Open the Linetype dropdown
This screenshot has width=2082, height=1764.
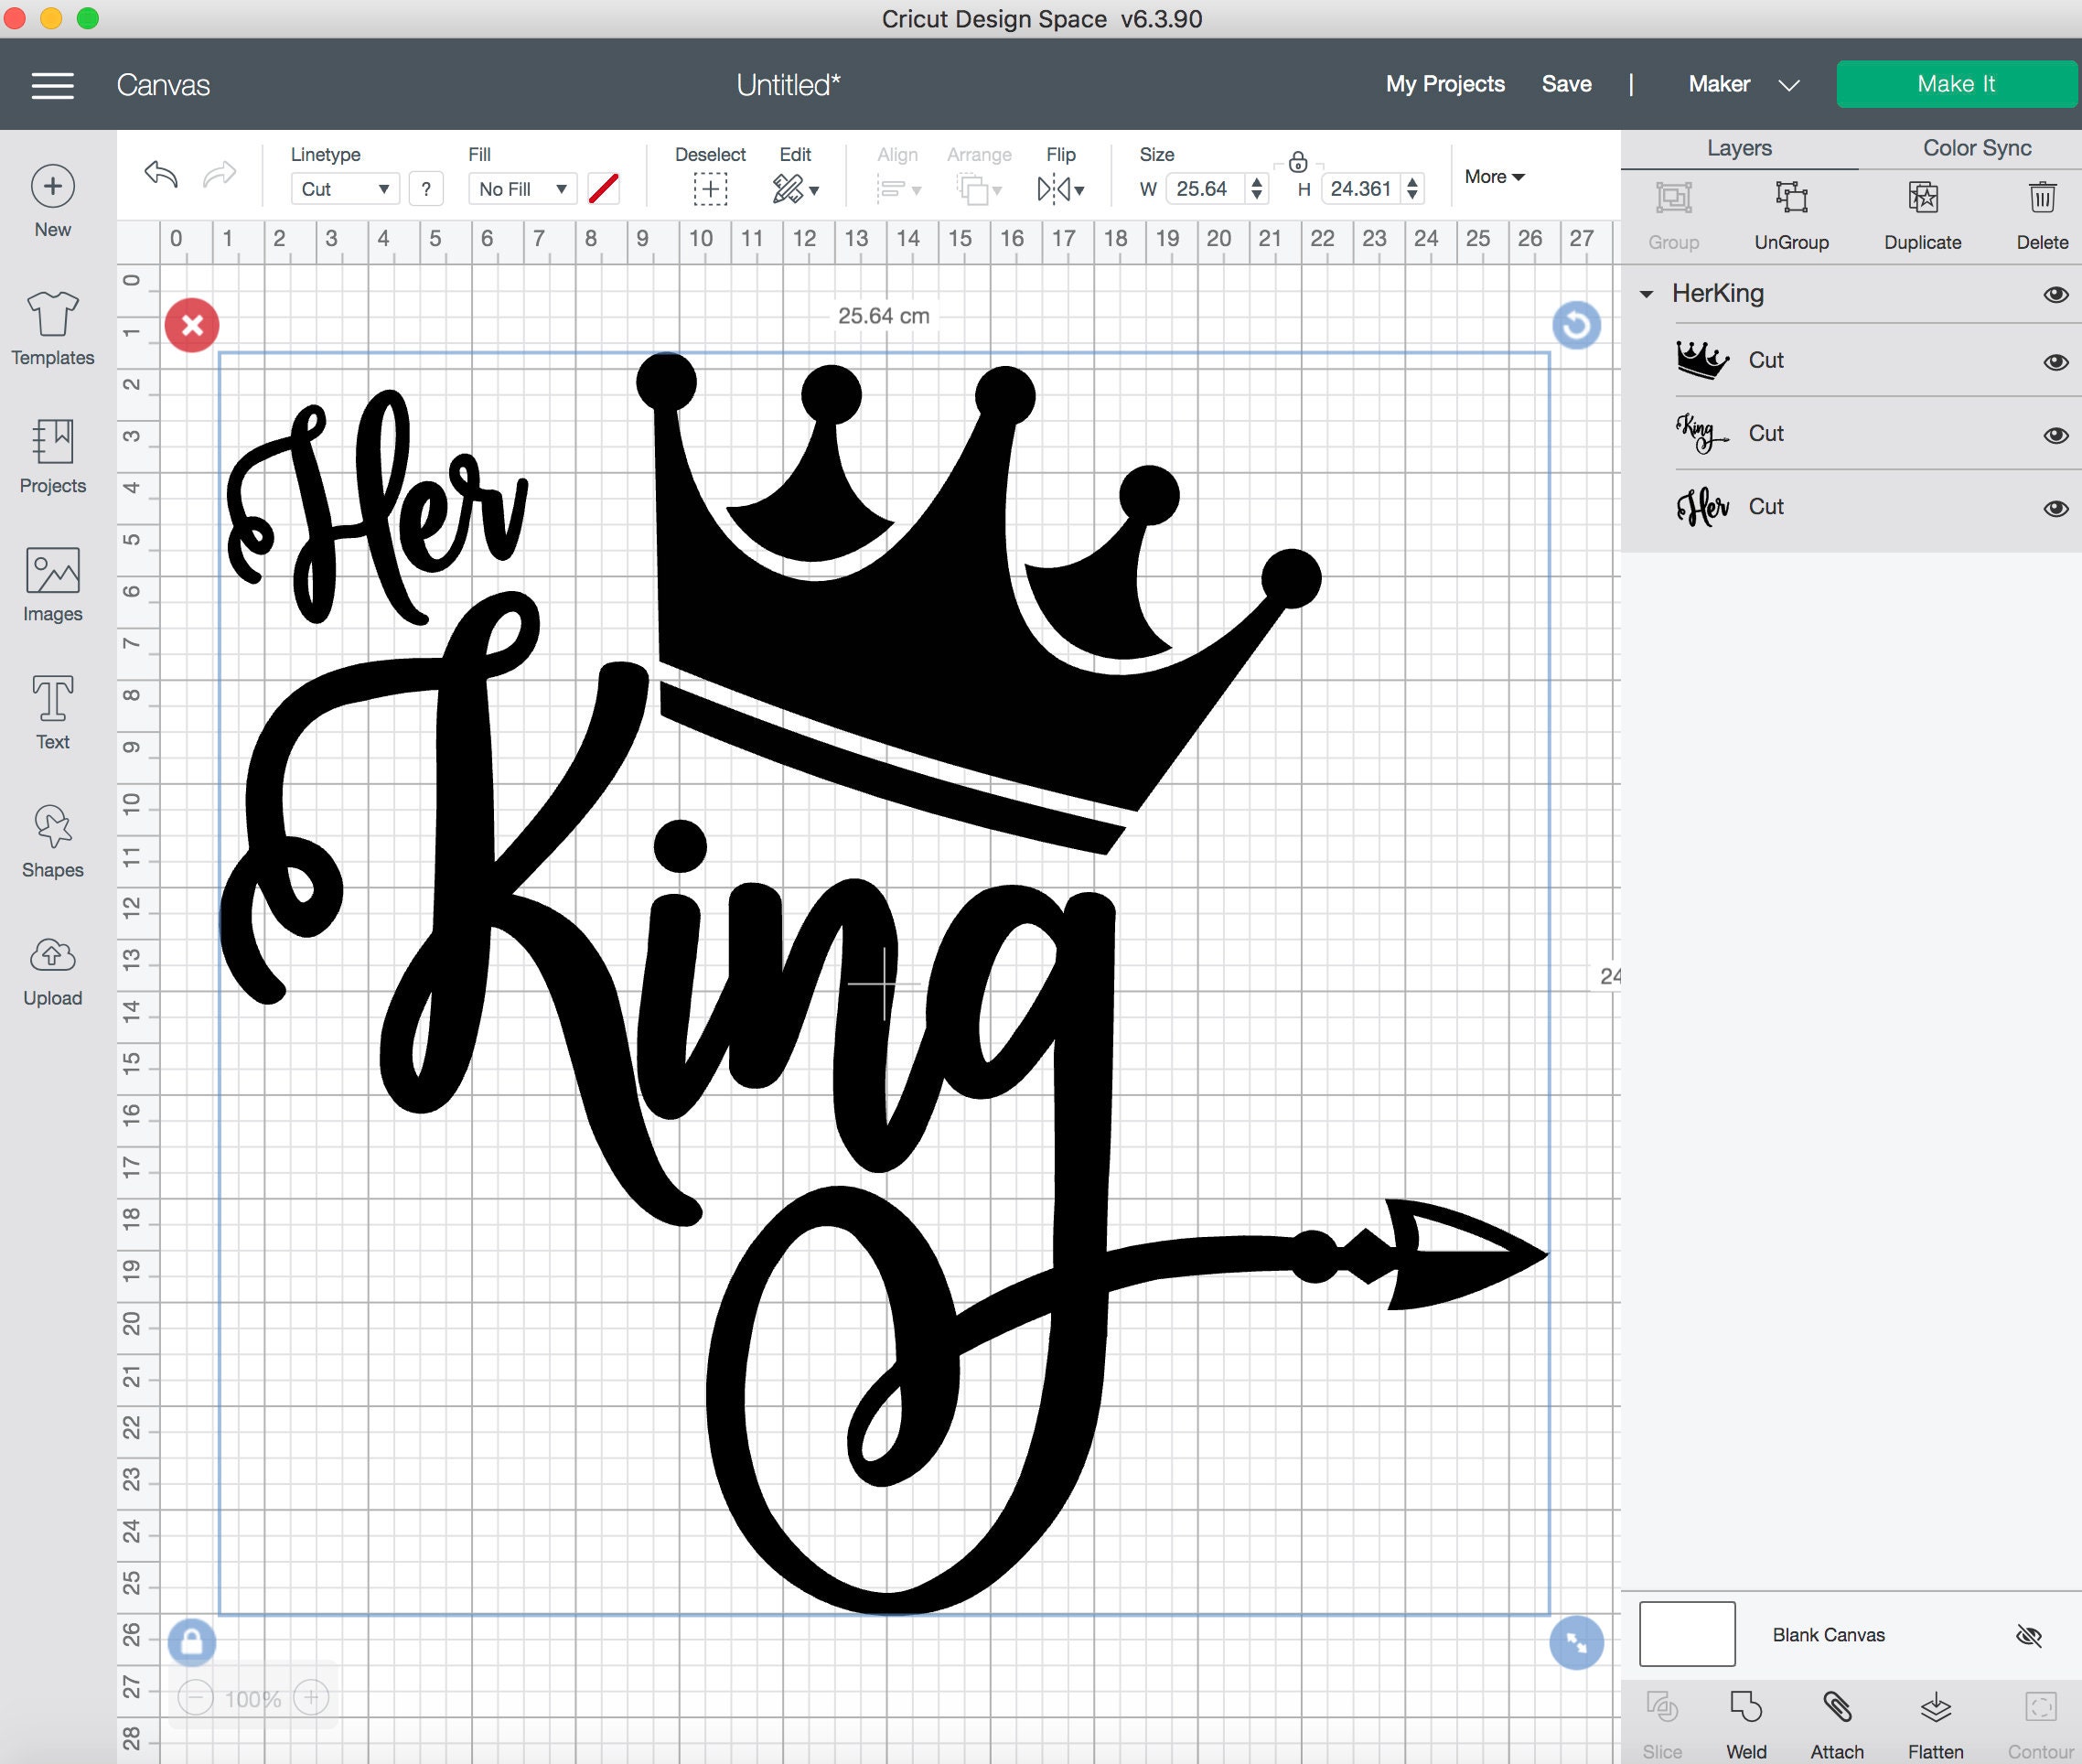coord(344,188)
